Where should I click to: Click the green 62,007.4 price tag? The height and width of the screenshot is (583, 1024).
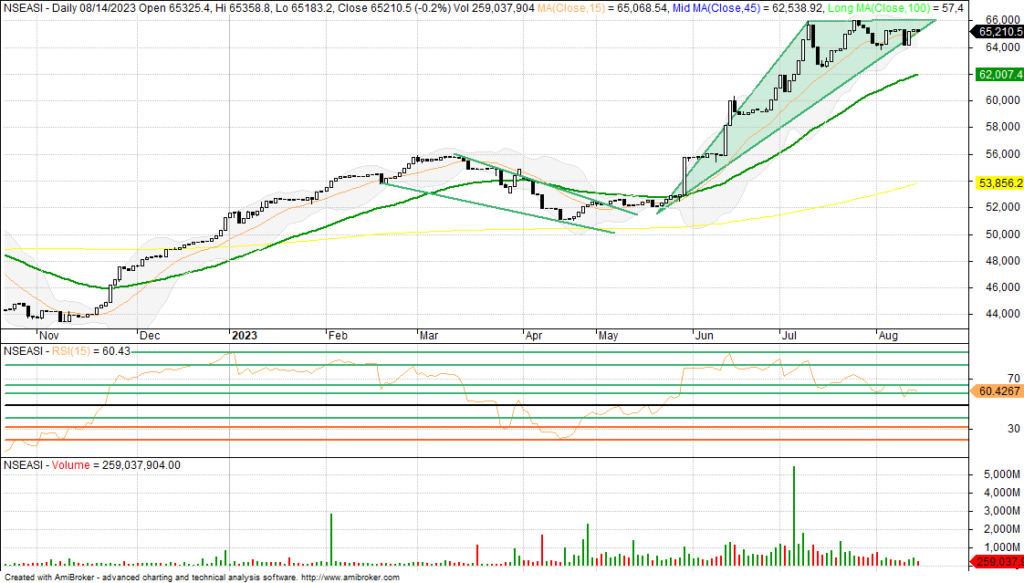click(x=996, y=75)
